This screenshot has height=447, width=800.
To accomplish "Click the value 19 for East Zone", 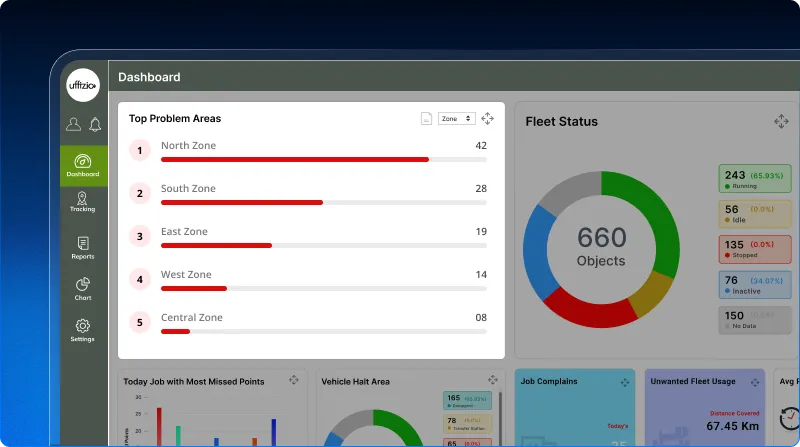I will tap(481, 231).
